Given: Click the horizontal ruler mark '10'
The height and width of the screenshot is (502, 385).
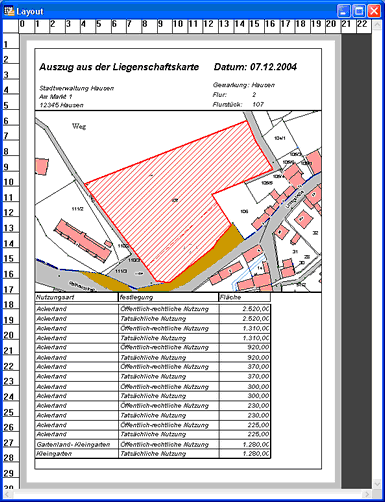Looking at the screenshot, I should [178, 24].
